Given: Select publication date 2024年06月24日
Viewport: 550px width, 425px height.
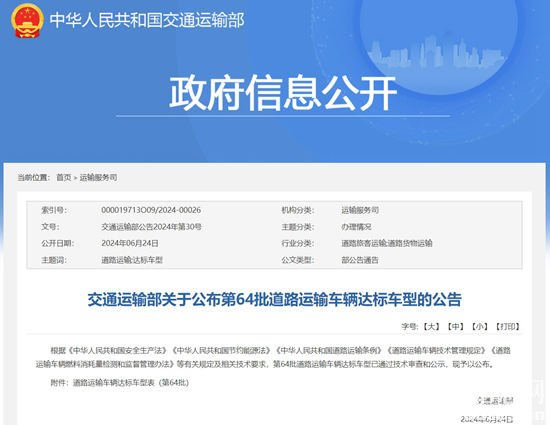Looking at the screenshot, I should click(130, 243).
